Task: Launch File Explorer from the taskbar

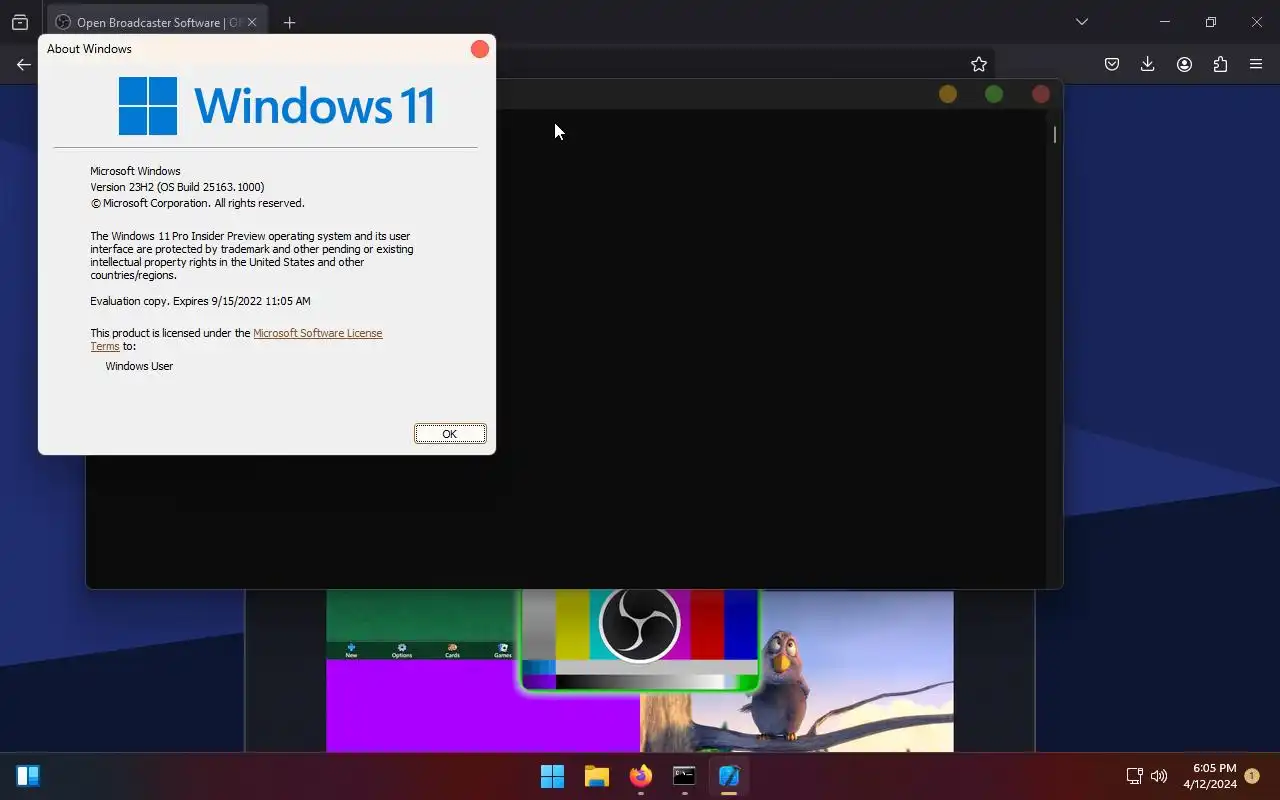Action: click(x=597, y=776)
